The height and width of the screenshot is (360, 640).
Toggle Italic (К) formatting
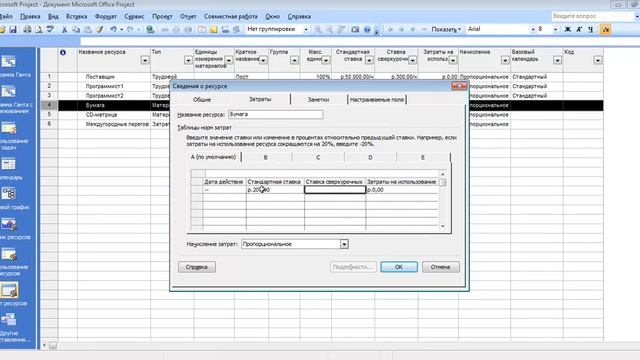[579, 29]
